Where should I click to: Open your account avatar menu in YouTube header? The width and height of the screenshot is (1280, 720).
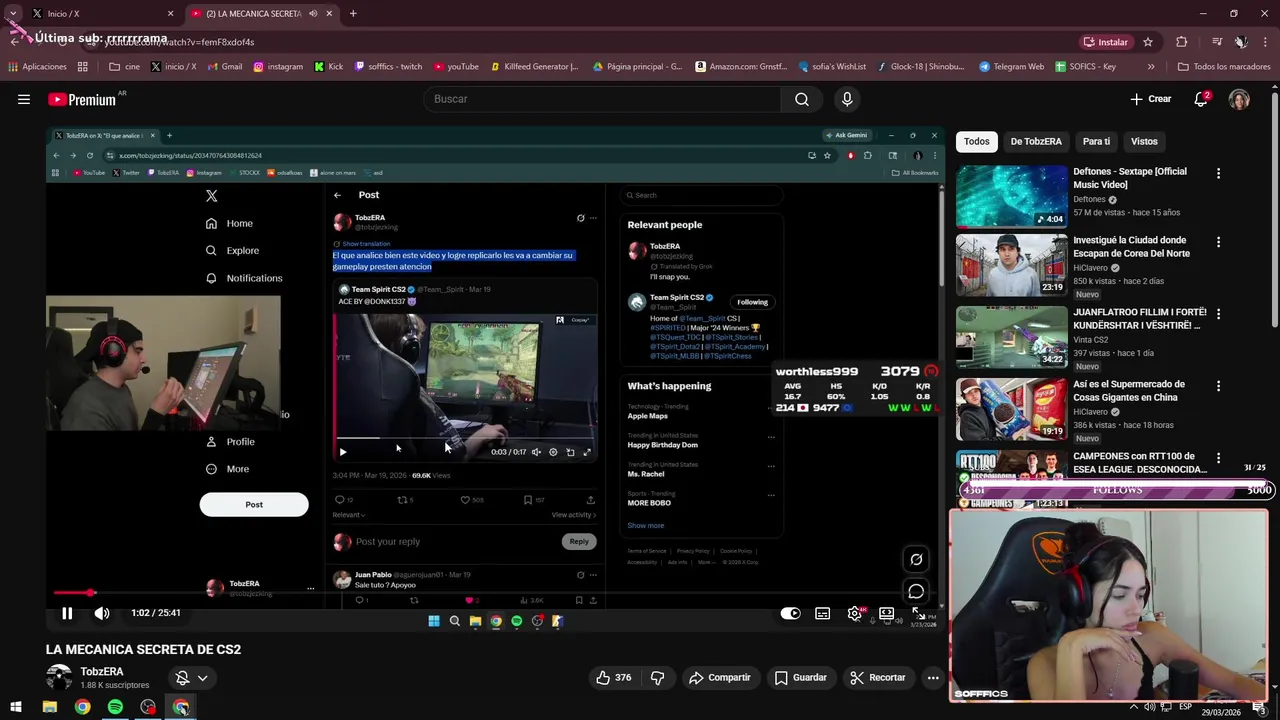[1239, 99]
